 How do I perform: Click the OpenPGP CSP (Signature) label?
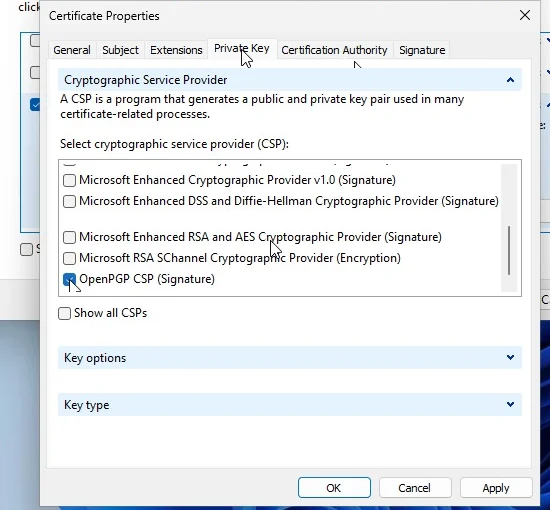[x=147, y=279]
